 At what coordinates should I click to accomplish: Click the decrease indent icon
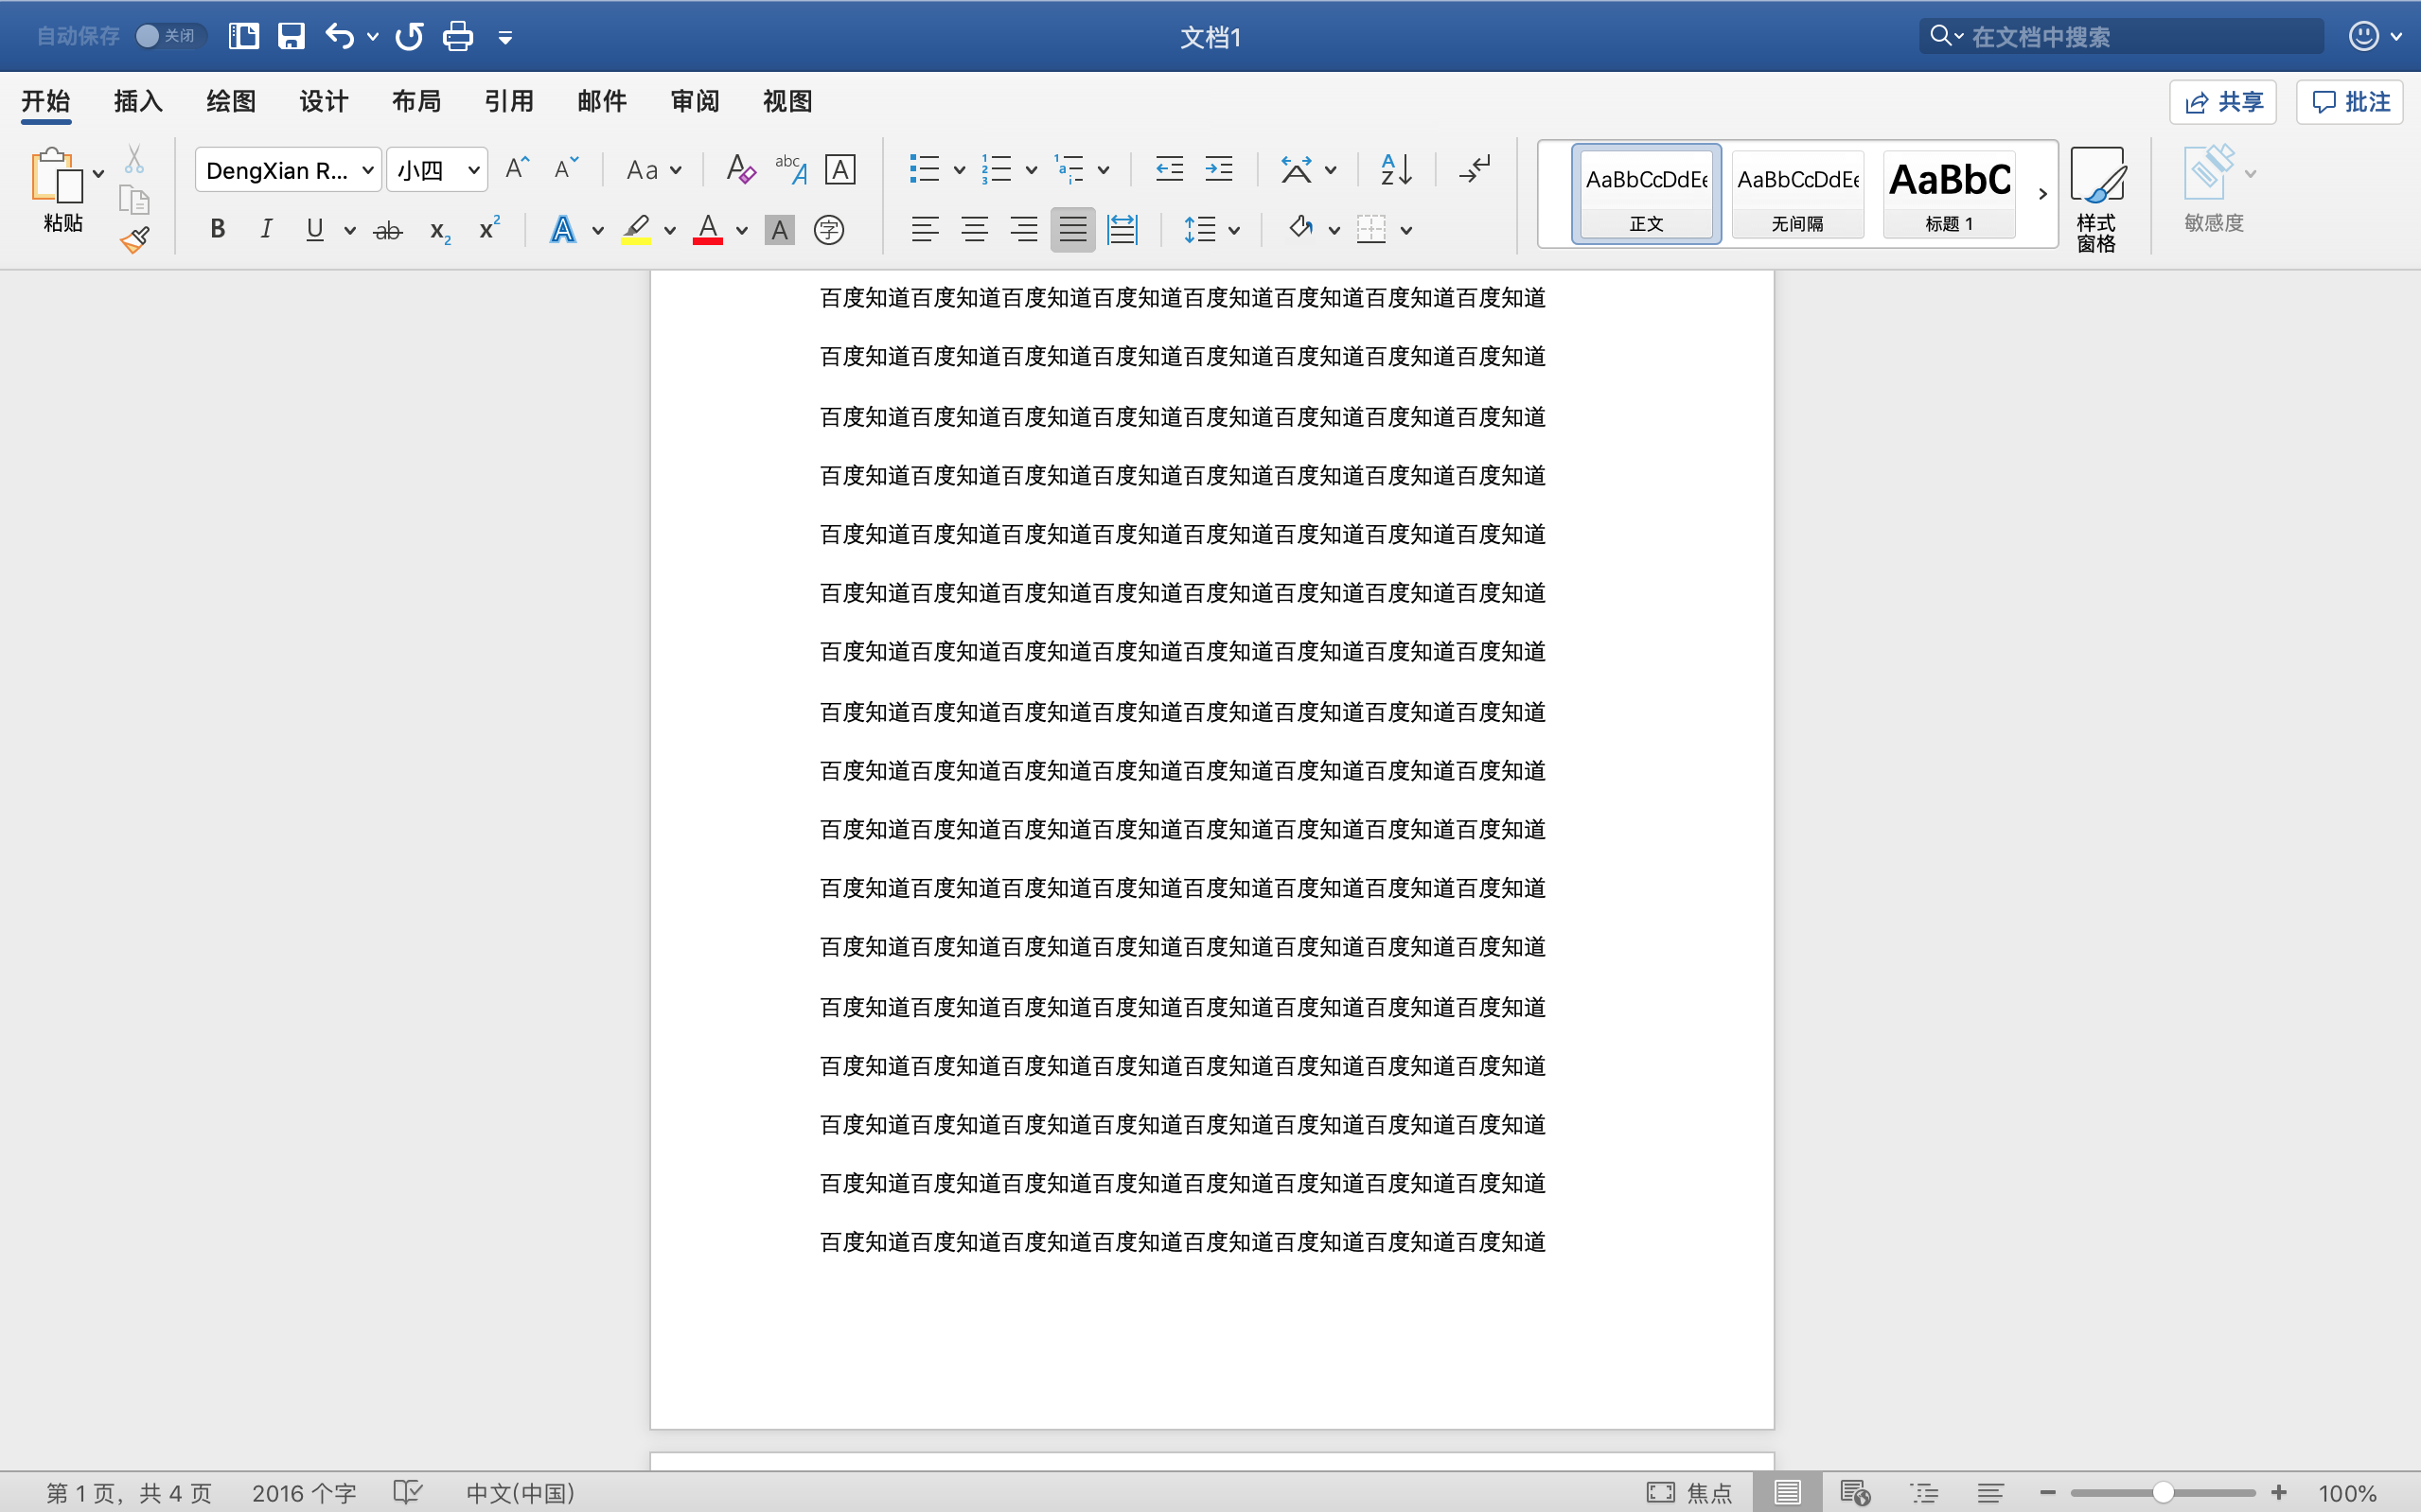coord(1169,169)
